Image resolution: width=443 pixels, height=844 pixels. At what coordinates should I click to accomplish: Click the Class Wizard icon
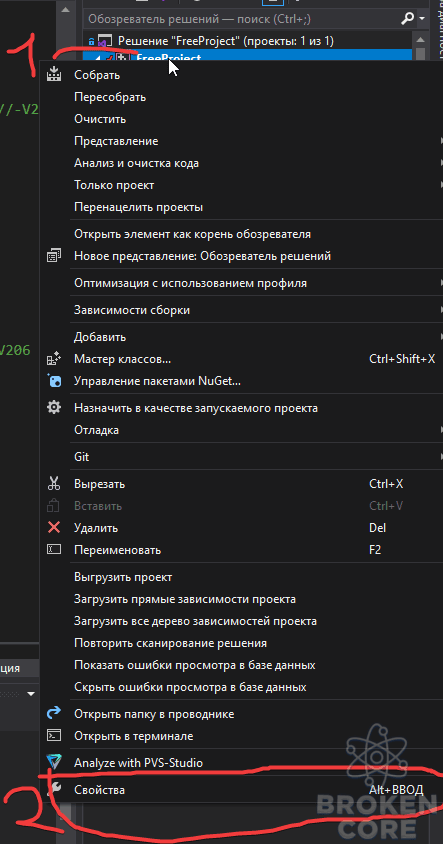(x=54, y=359)
